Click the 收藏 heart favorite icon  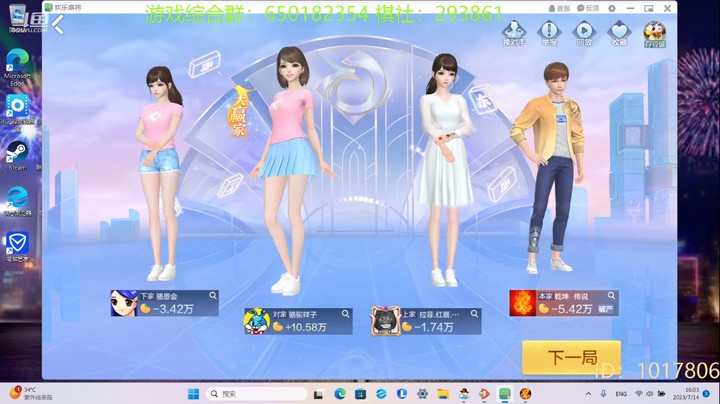619,33
